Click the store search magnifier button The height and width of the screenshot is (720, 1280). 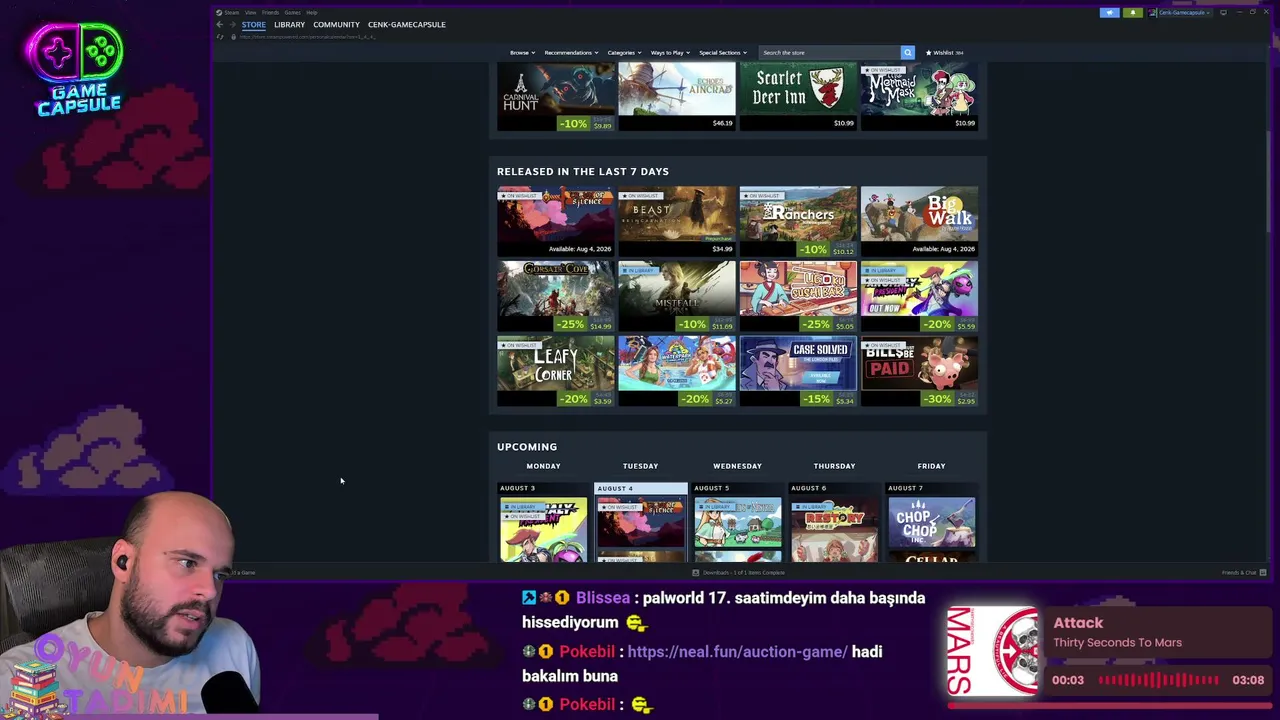click(907, 52)
